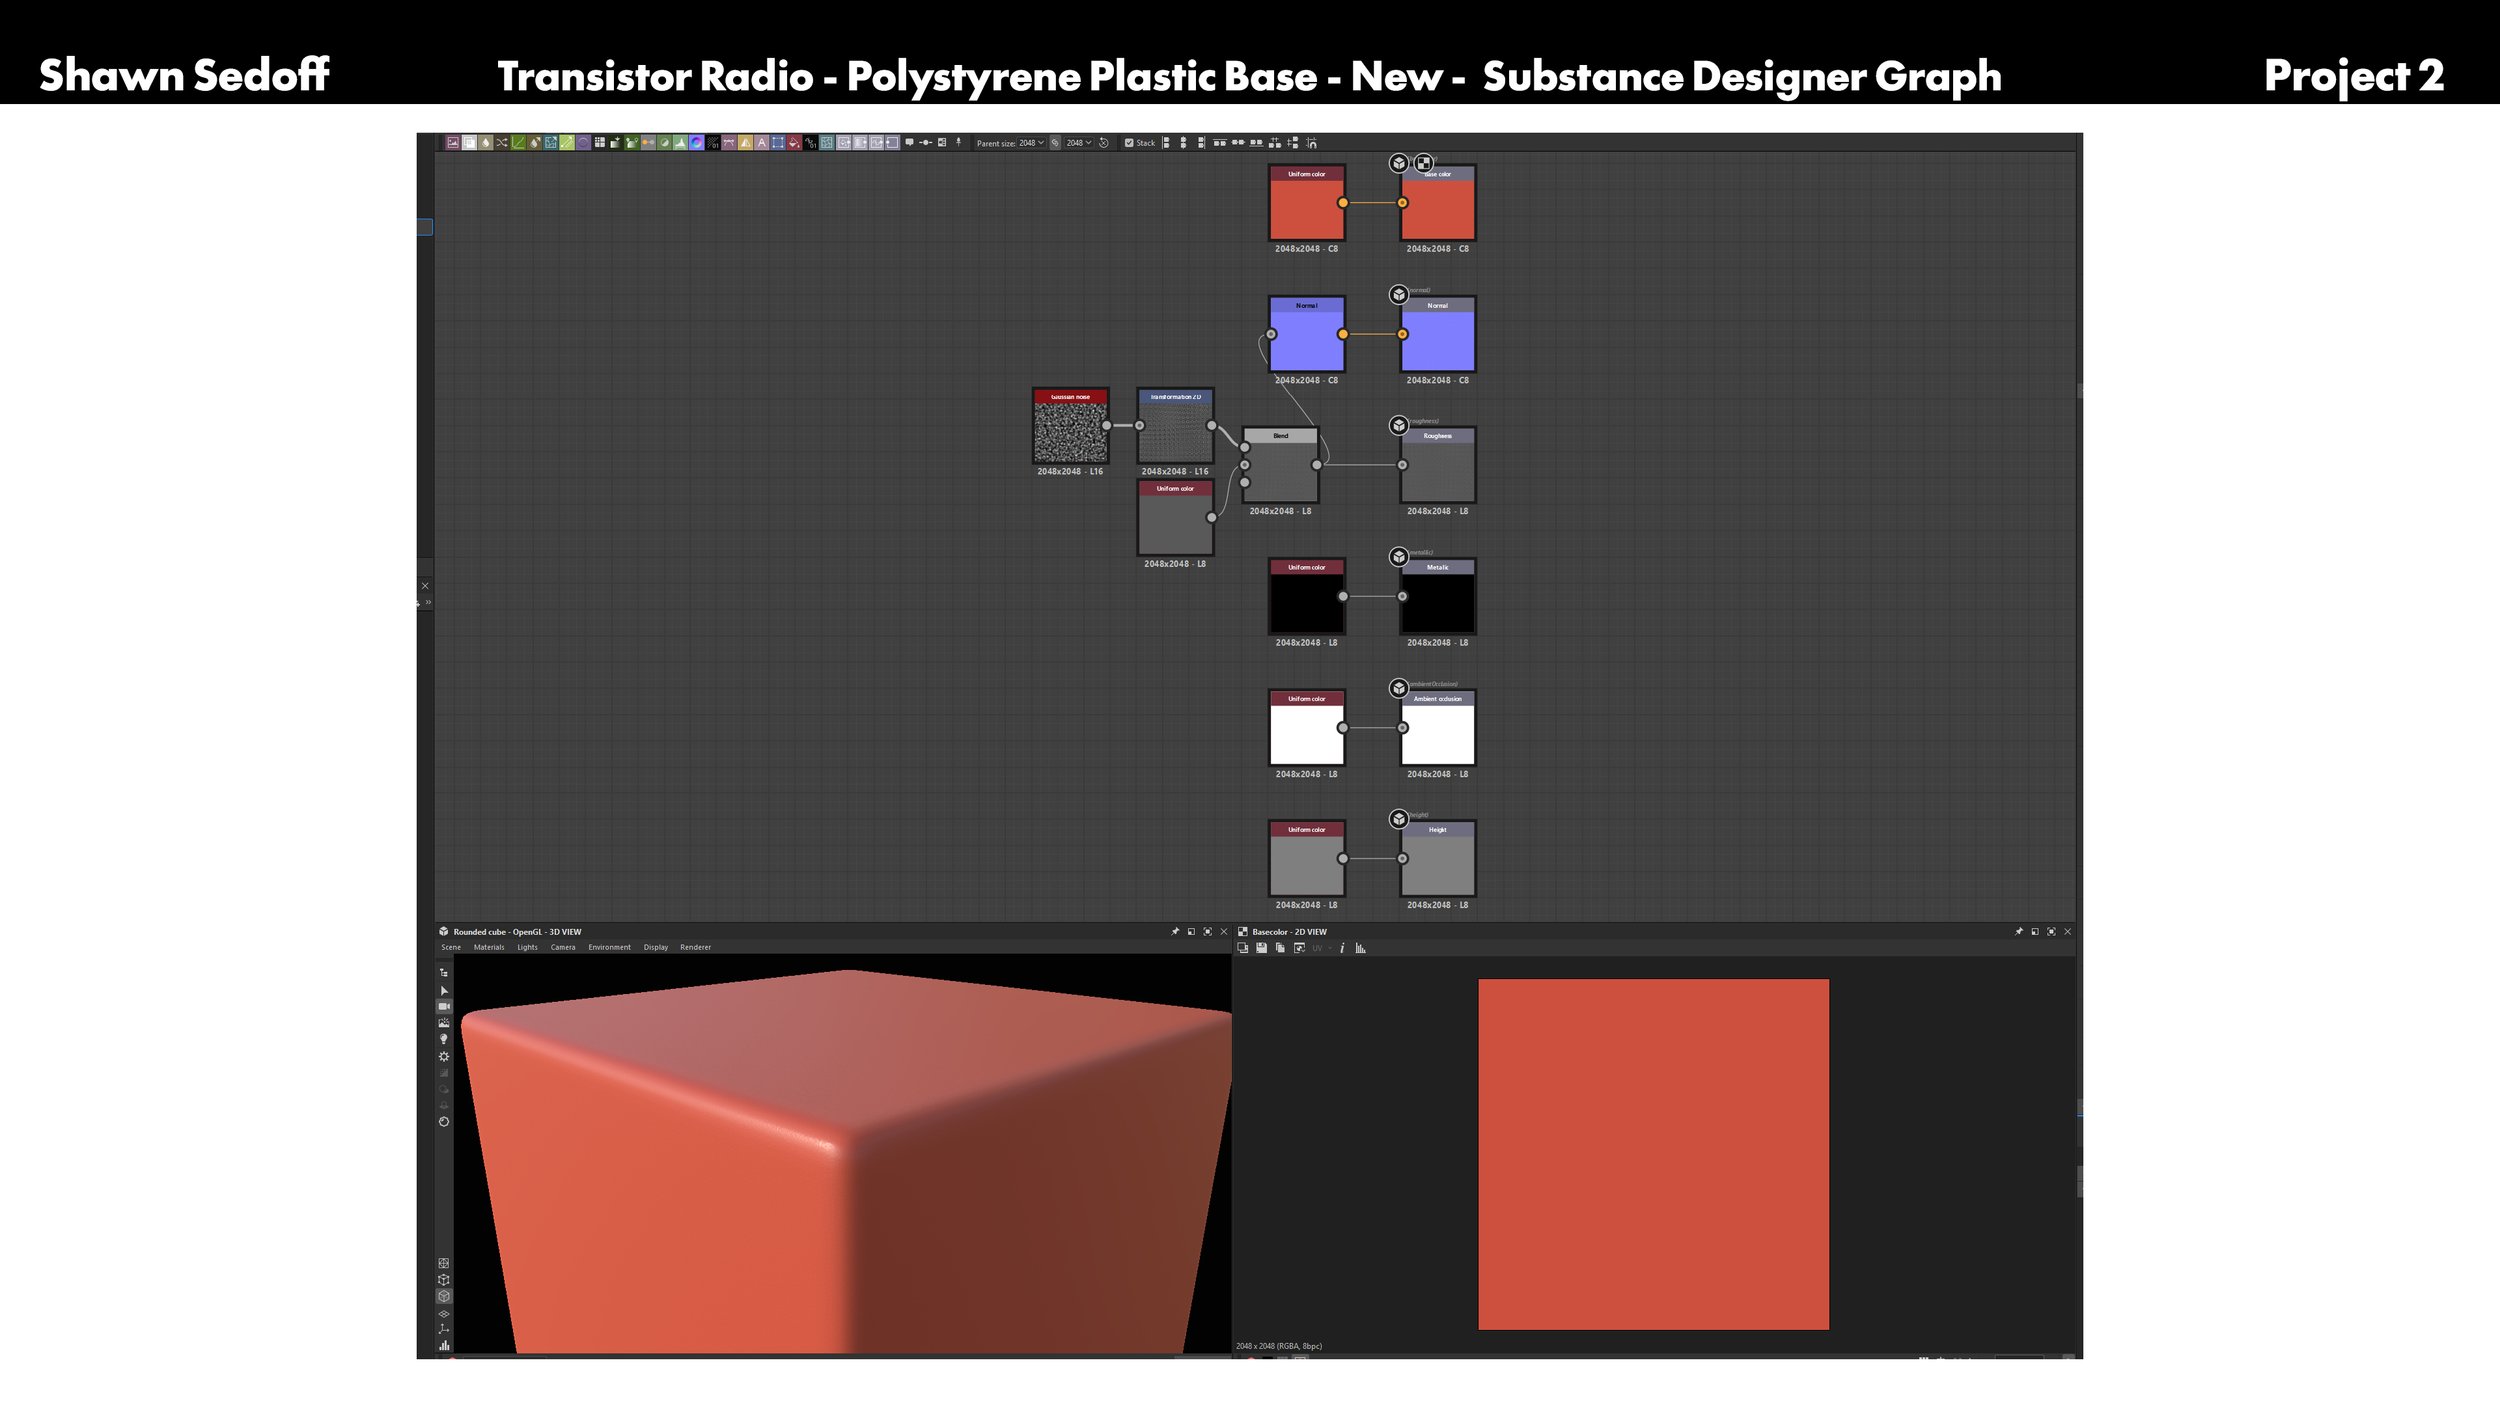Add a comment from the graph toolbar
Image resolution: width=2500 pixels, height=1406 pixels.
point(909,143)
